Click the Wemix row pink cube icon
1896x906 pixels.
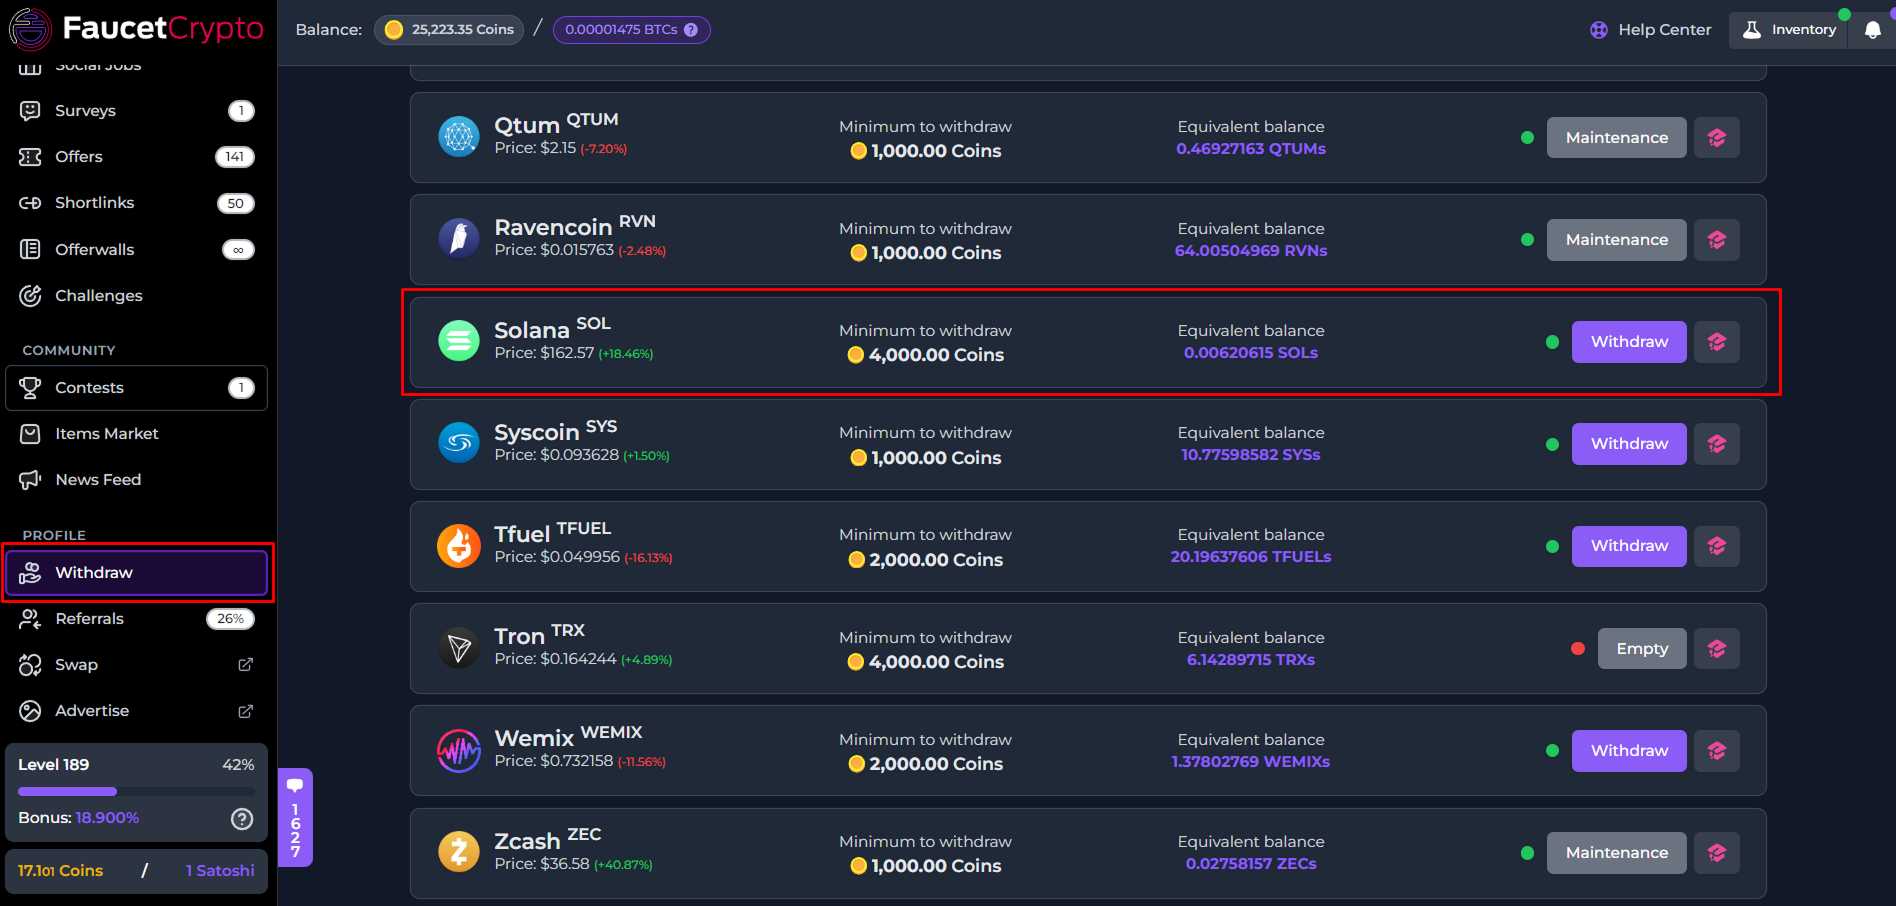(x=1717, y=751)
